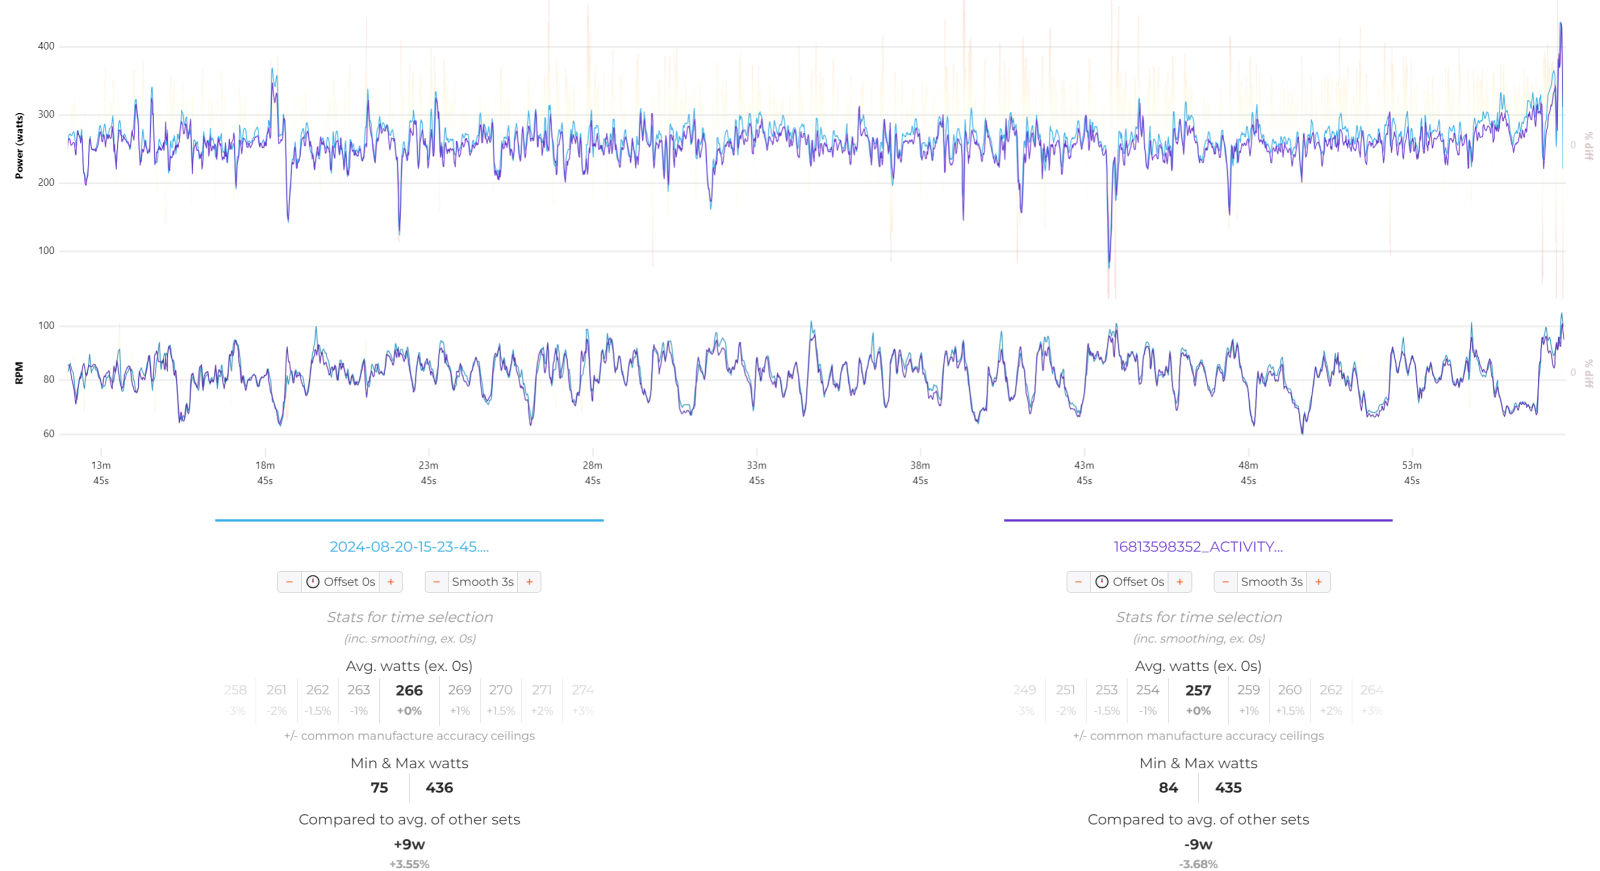Click the 84 minimum watts value
Image resolution: width=1600 pixels, height=871 pixels.
pyautogui.click(x=1168, y=788)
